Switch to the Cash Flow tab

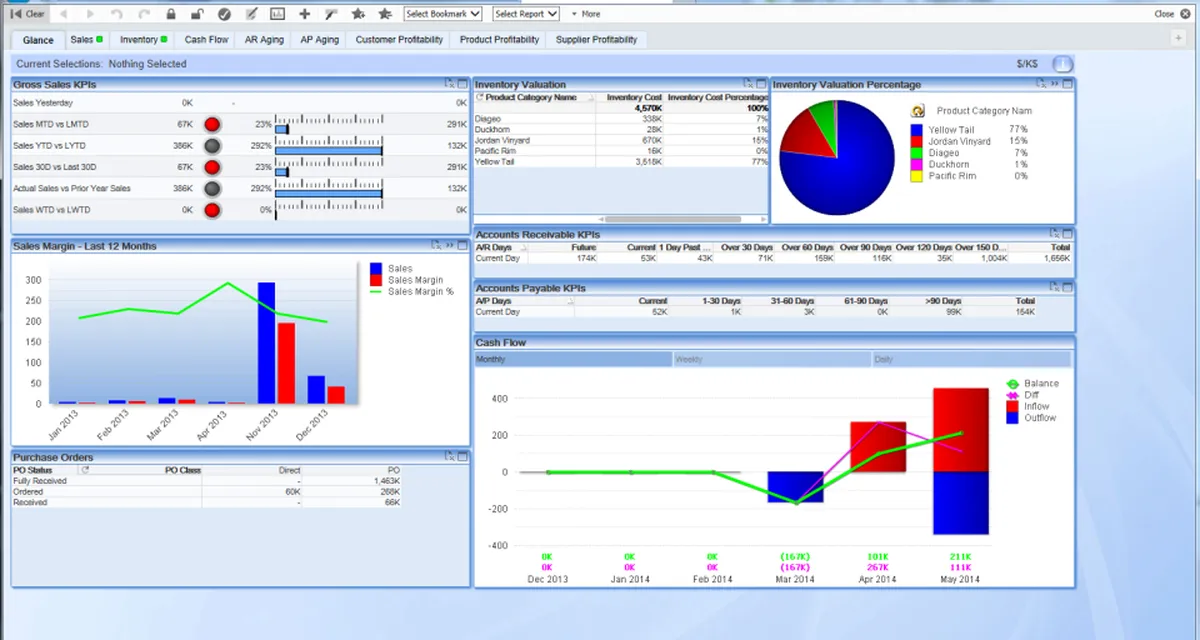pos(206,40)
